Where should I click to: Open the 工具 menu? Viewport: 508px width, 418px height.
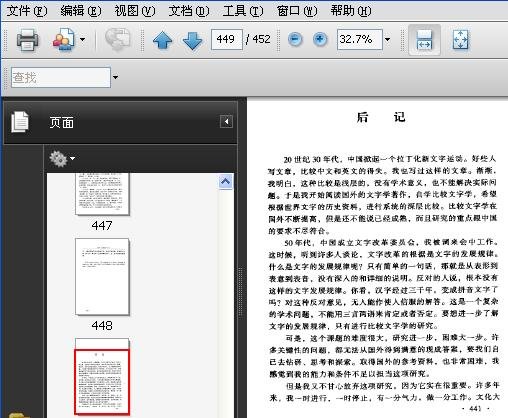coord(243,11)
